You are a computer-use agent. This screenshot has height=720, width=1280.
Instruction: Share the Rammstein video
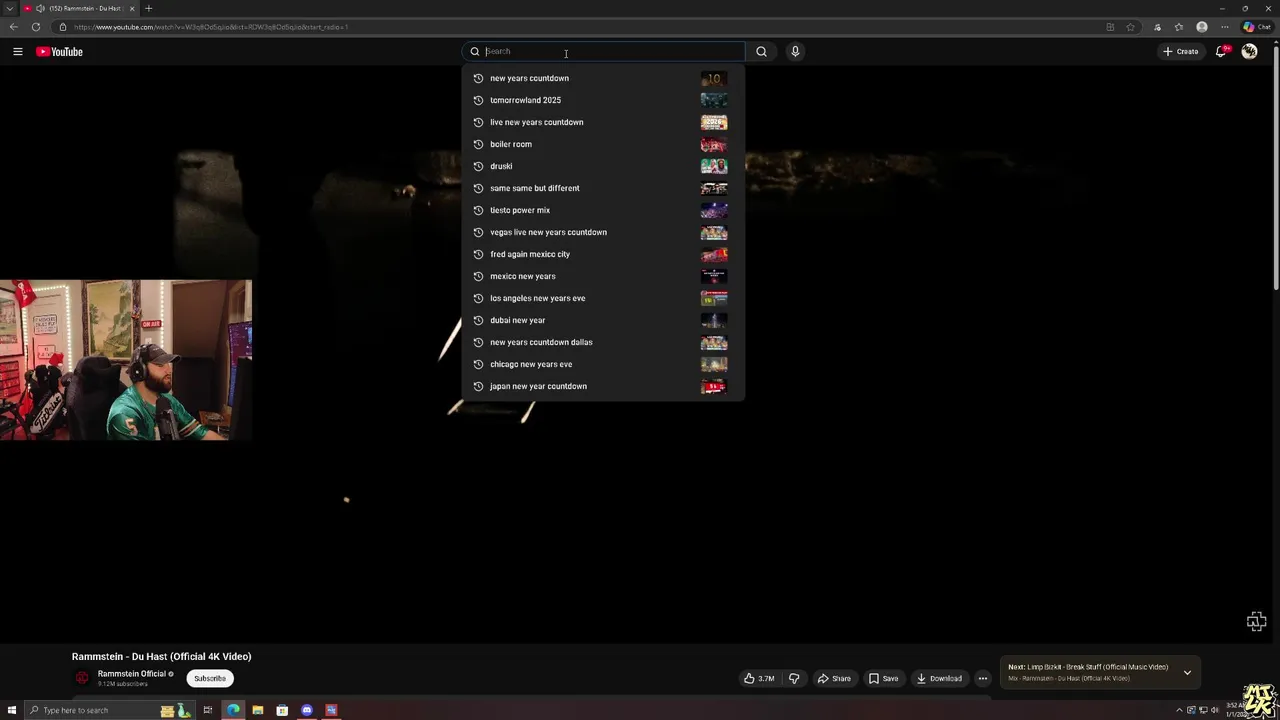click(x=834, y=678)
